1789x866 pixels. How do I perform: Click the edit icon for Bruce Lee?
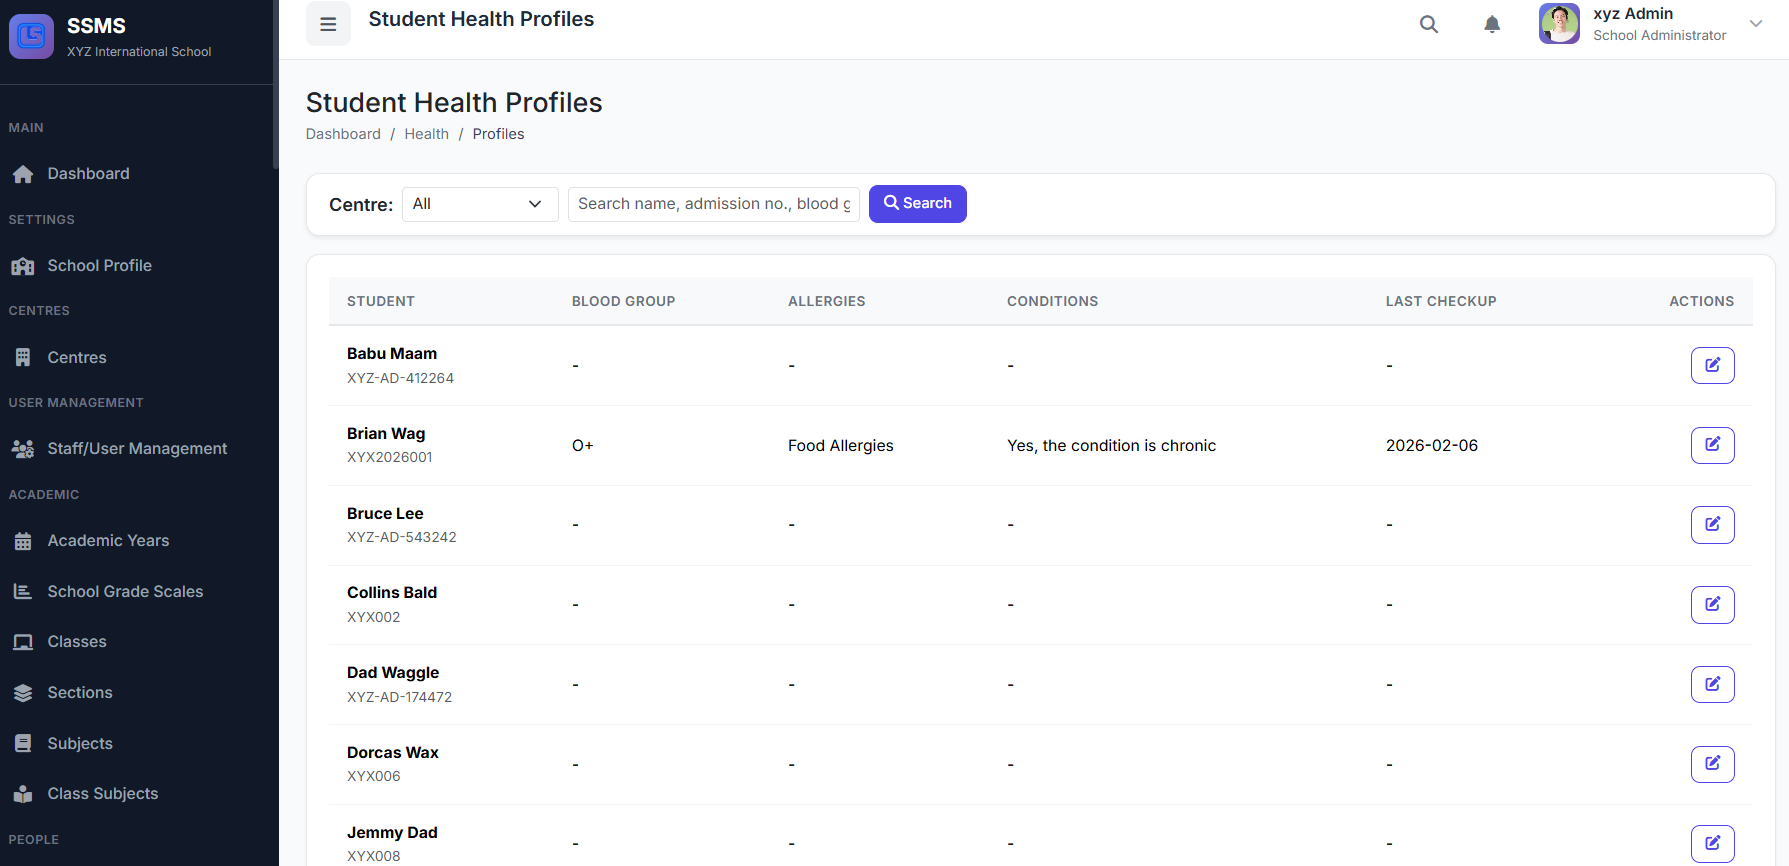point(1712,525)
